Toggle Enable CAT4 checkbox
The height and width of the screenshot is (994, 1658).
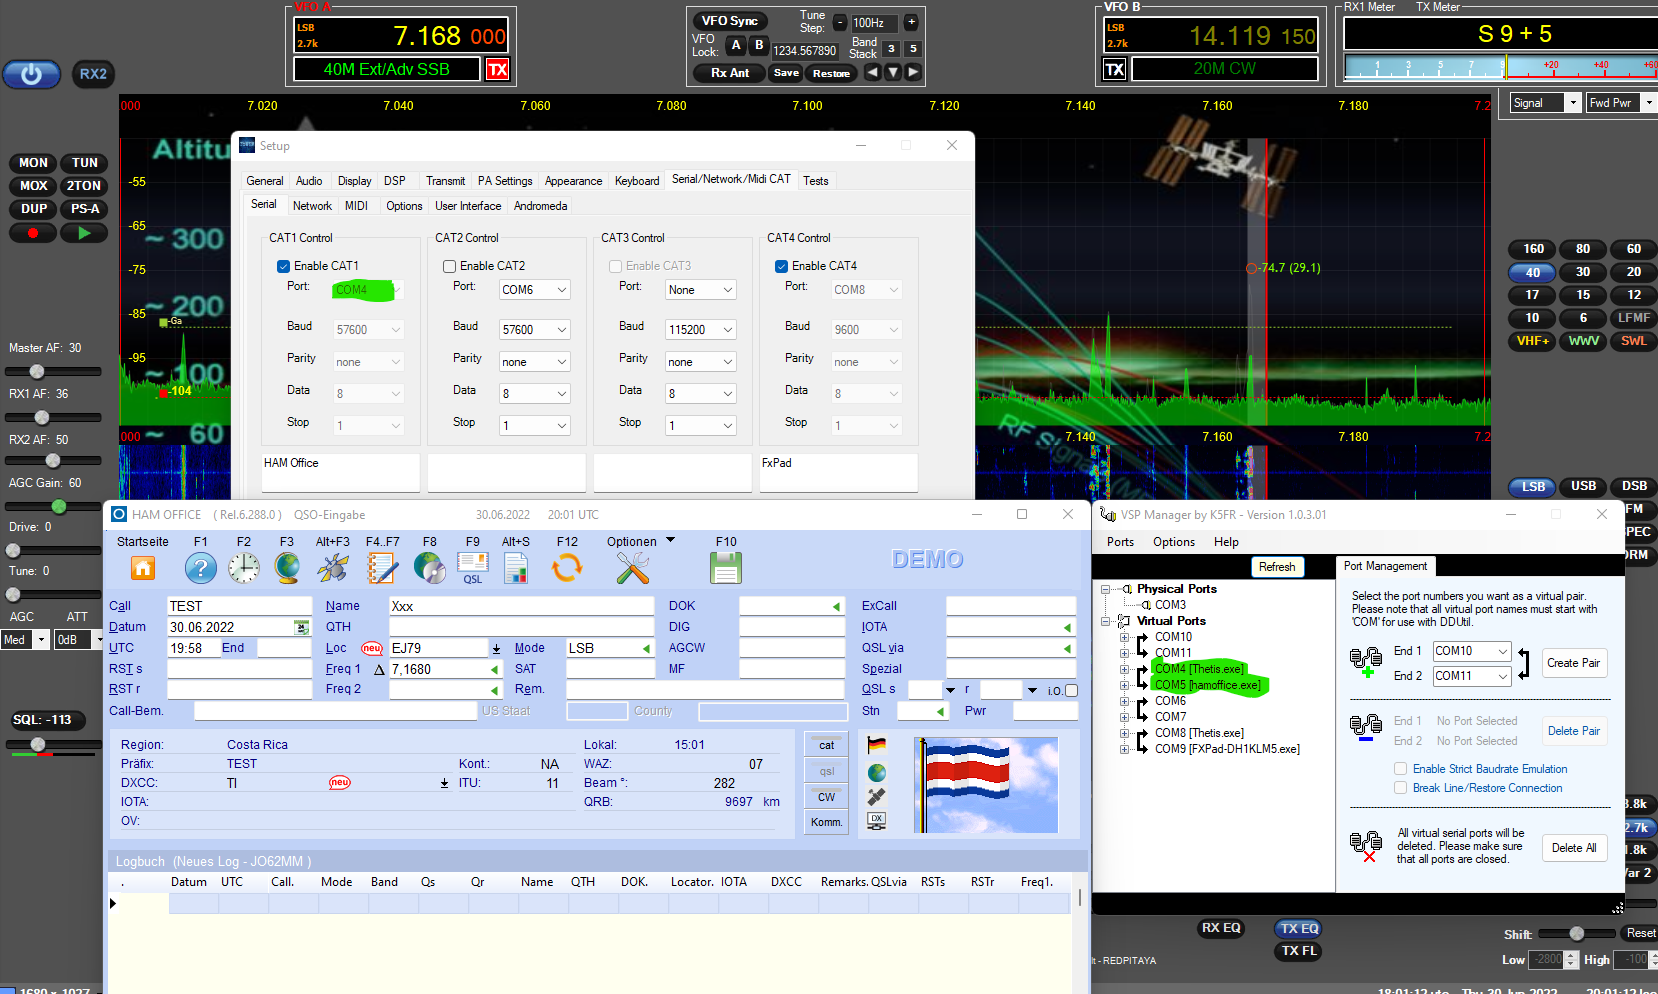781,266
